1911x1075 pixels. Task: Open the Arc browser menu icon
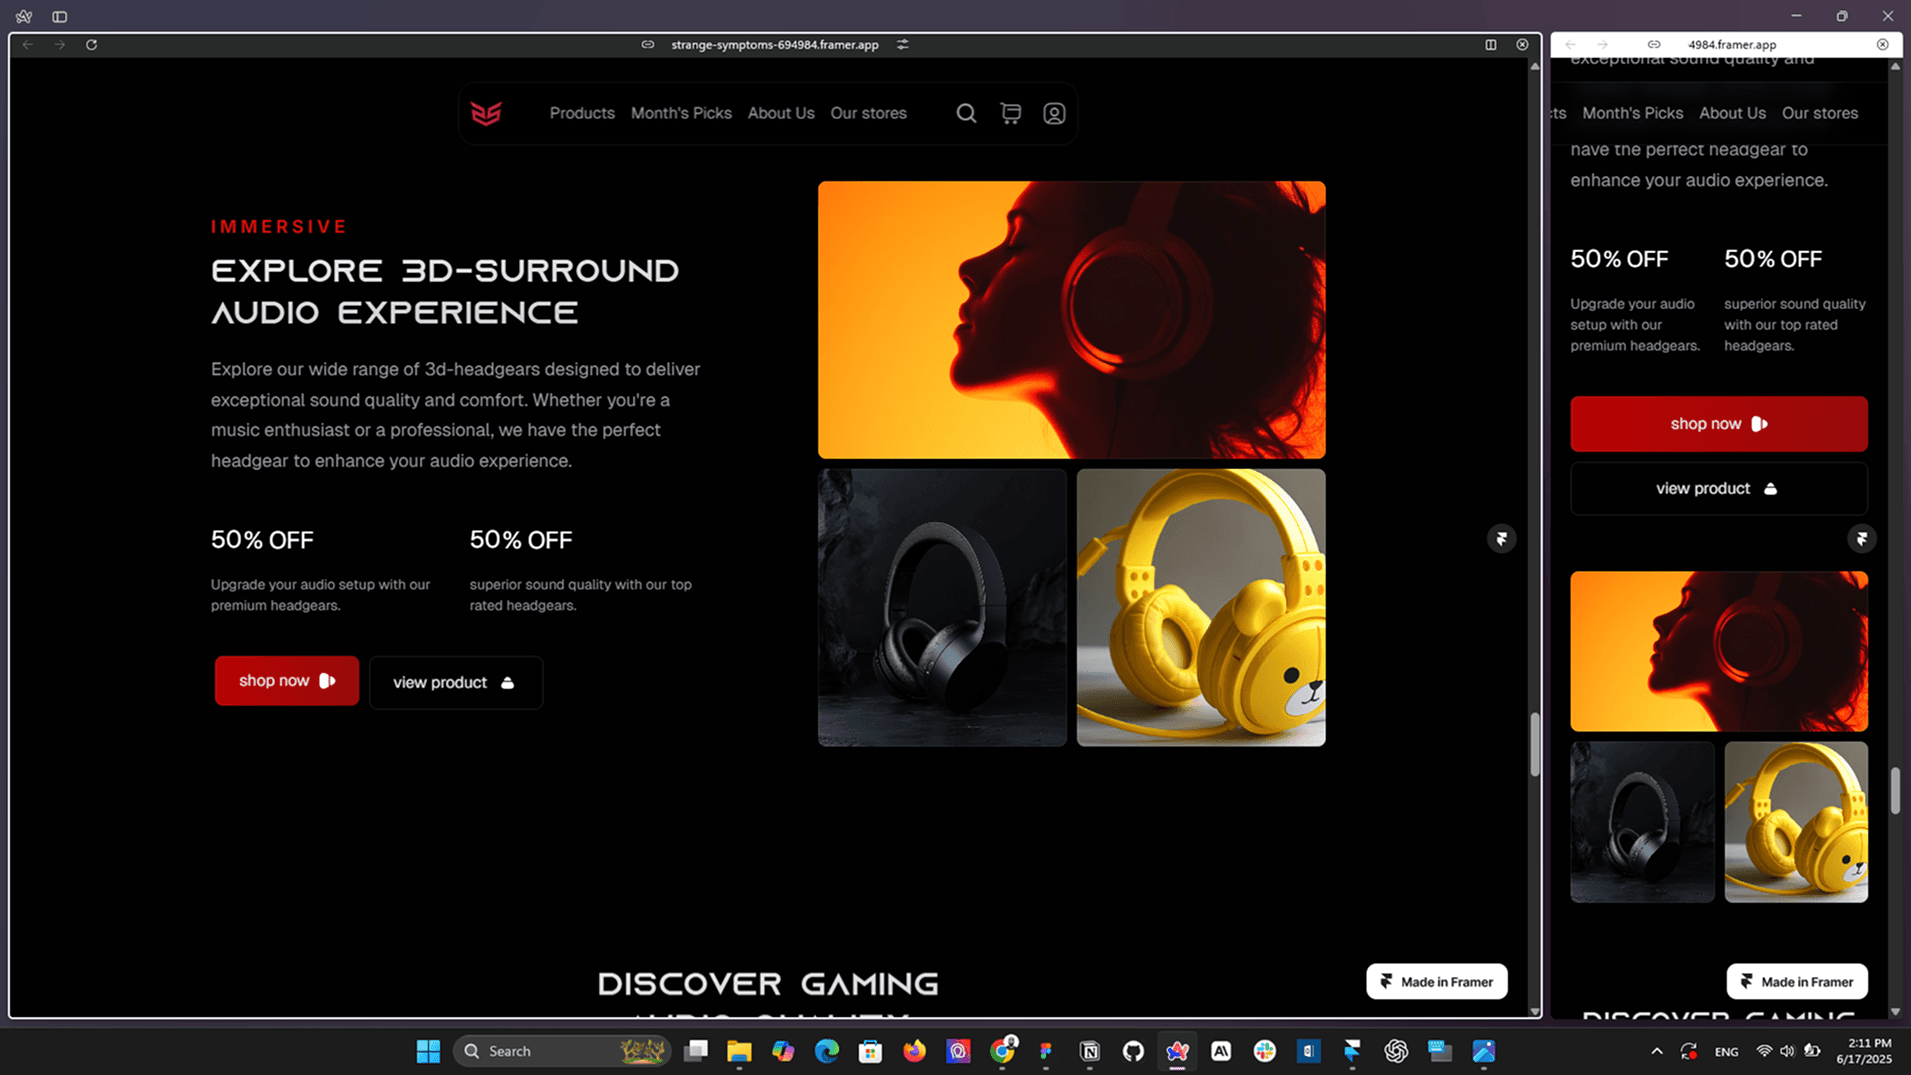[24, 16]
